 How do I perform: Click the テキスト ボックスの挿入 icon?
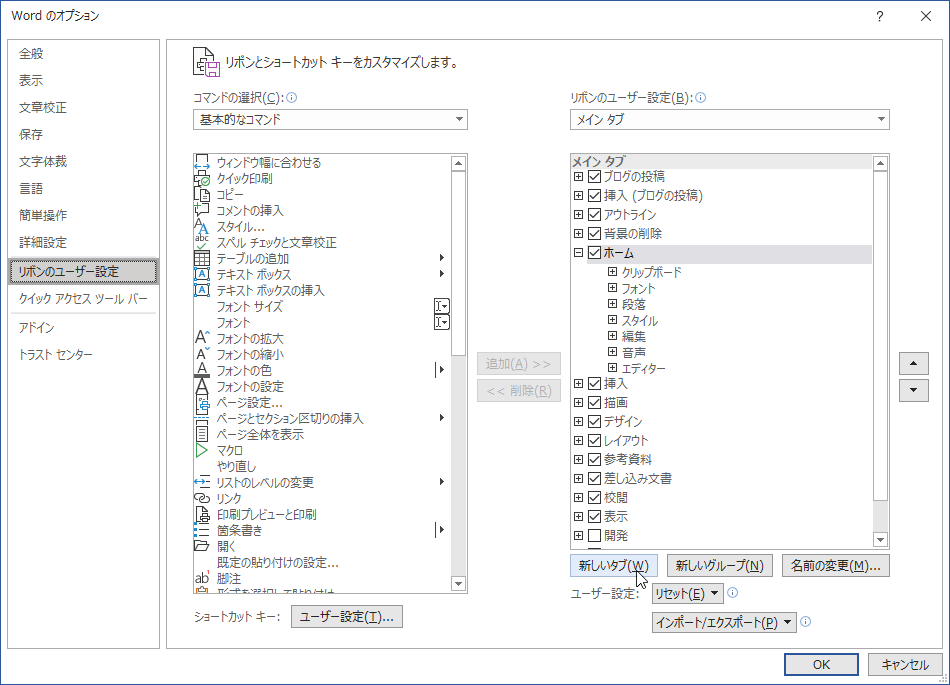(202, 290)
